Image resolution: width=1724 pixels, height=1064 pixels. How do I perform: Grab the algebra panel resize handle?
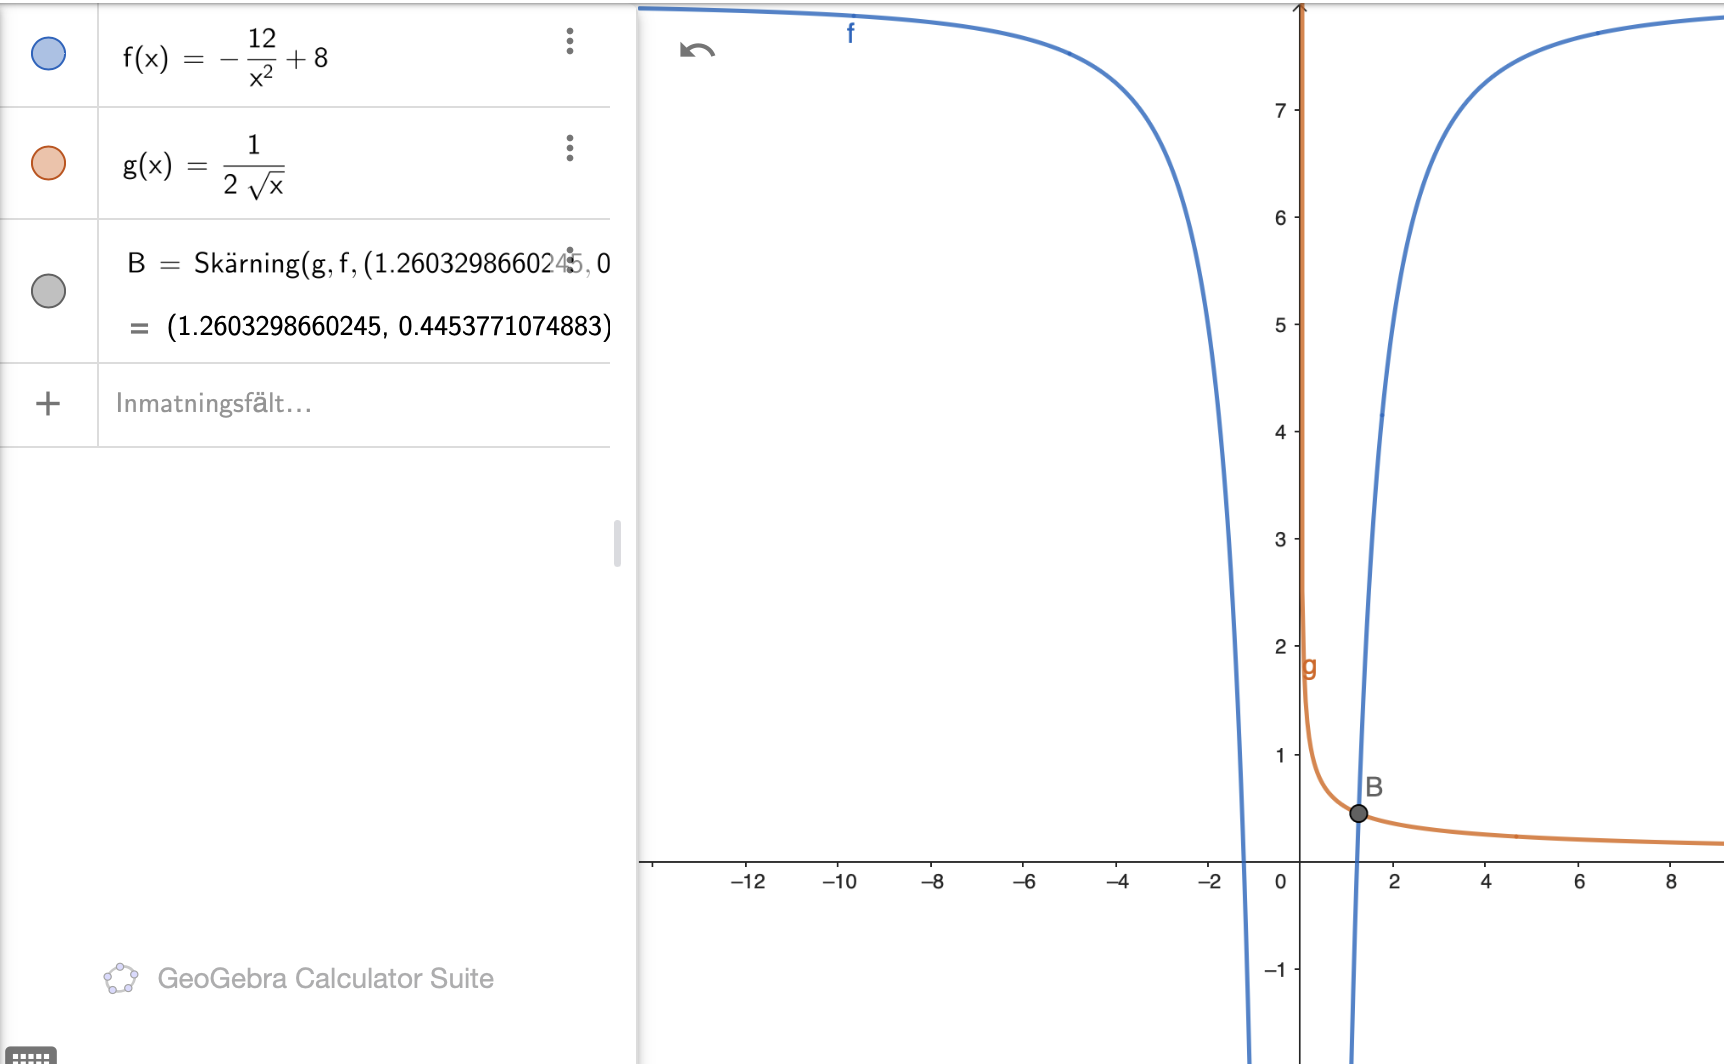[617, 543]
